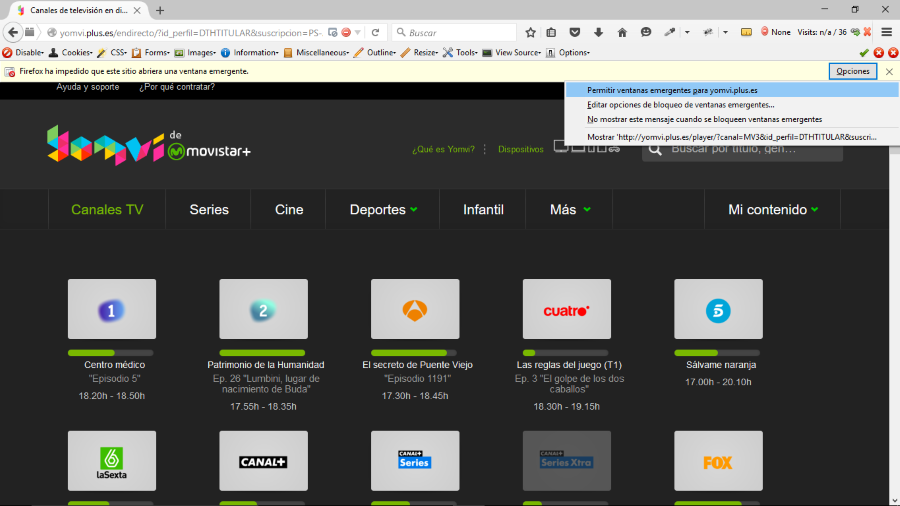
Task: Click the Opciones button in the notification bar
Action: pyautogui.click(x=853, y=72)
